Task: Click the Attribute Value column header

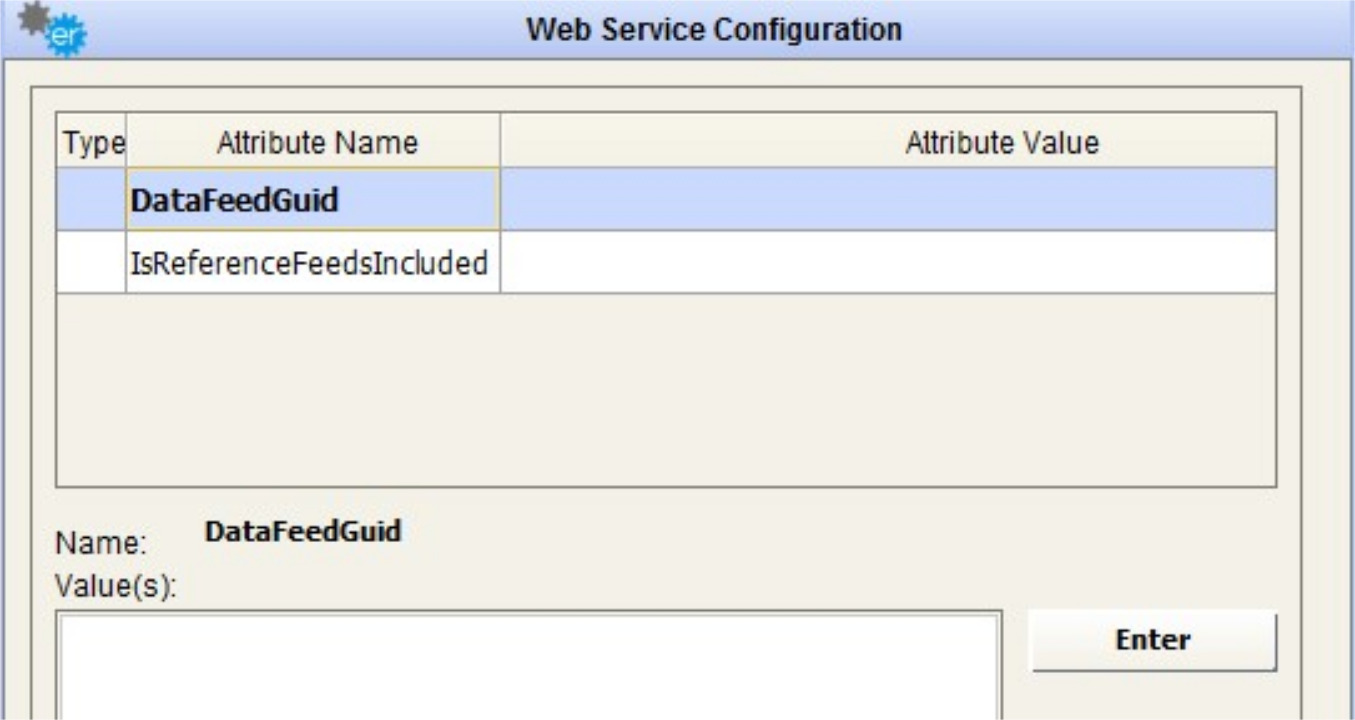Action: (1000, 143)
